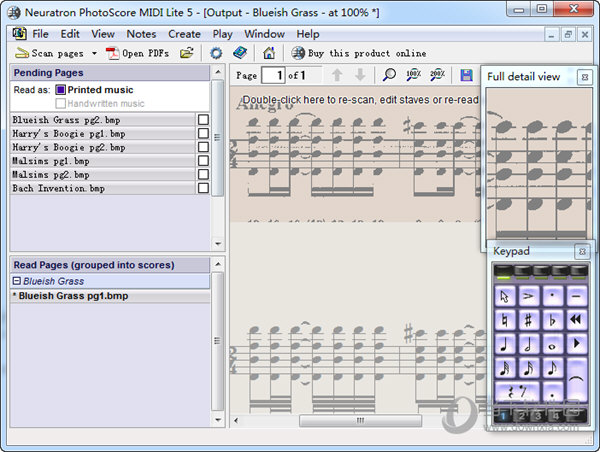Click the flat sign keypad button
Image resolution: width=600 pixels, height=452 pixels.
[x=553, y=320]
